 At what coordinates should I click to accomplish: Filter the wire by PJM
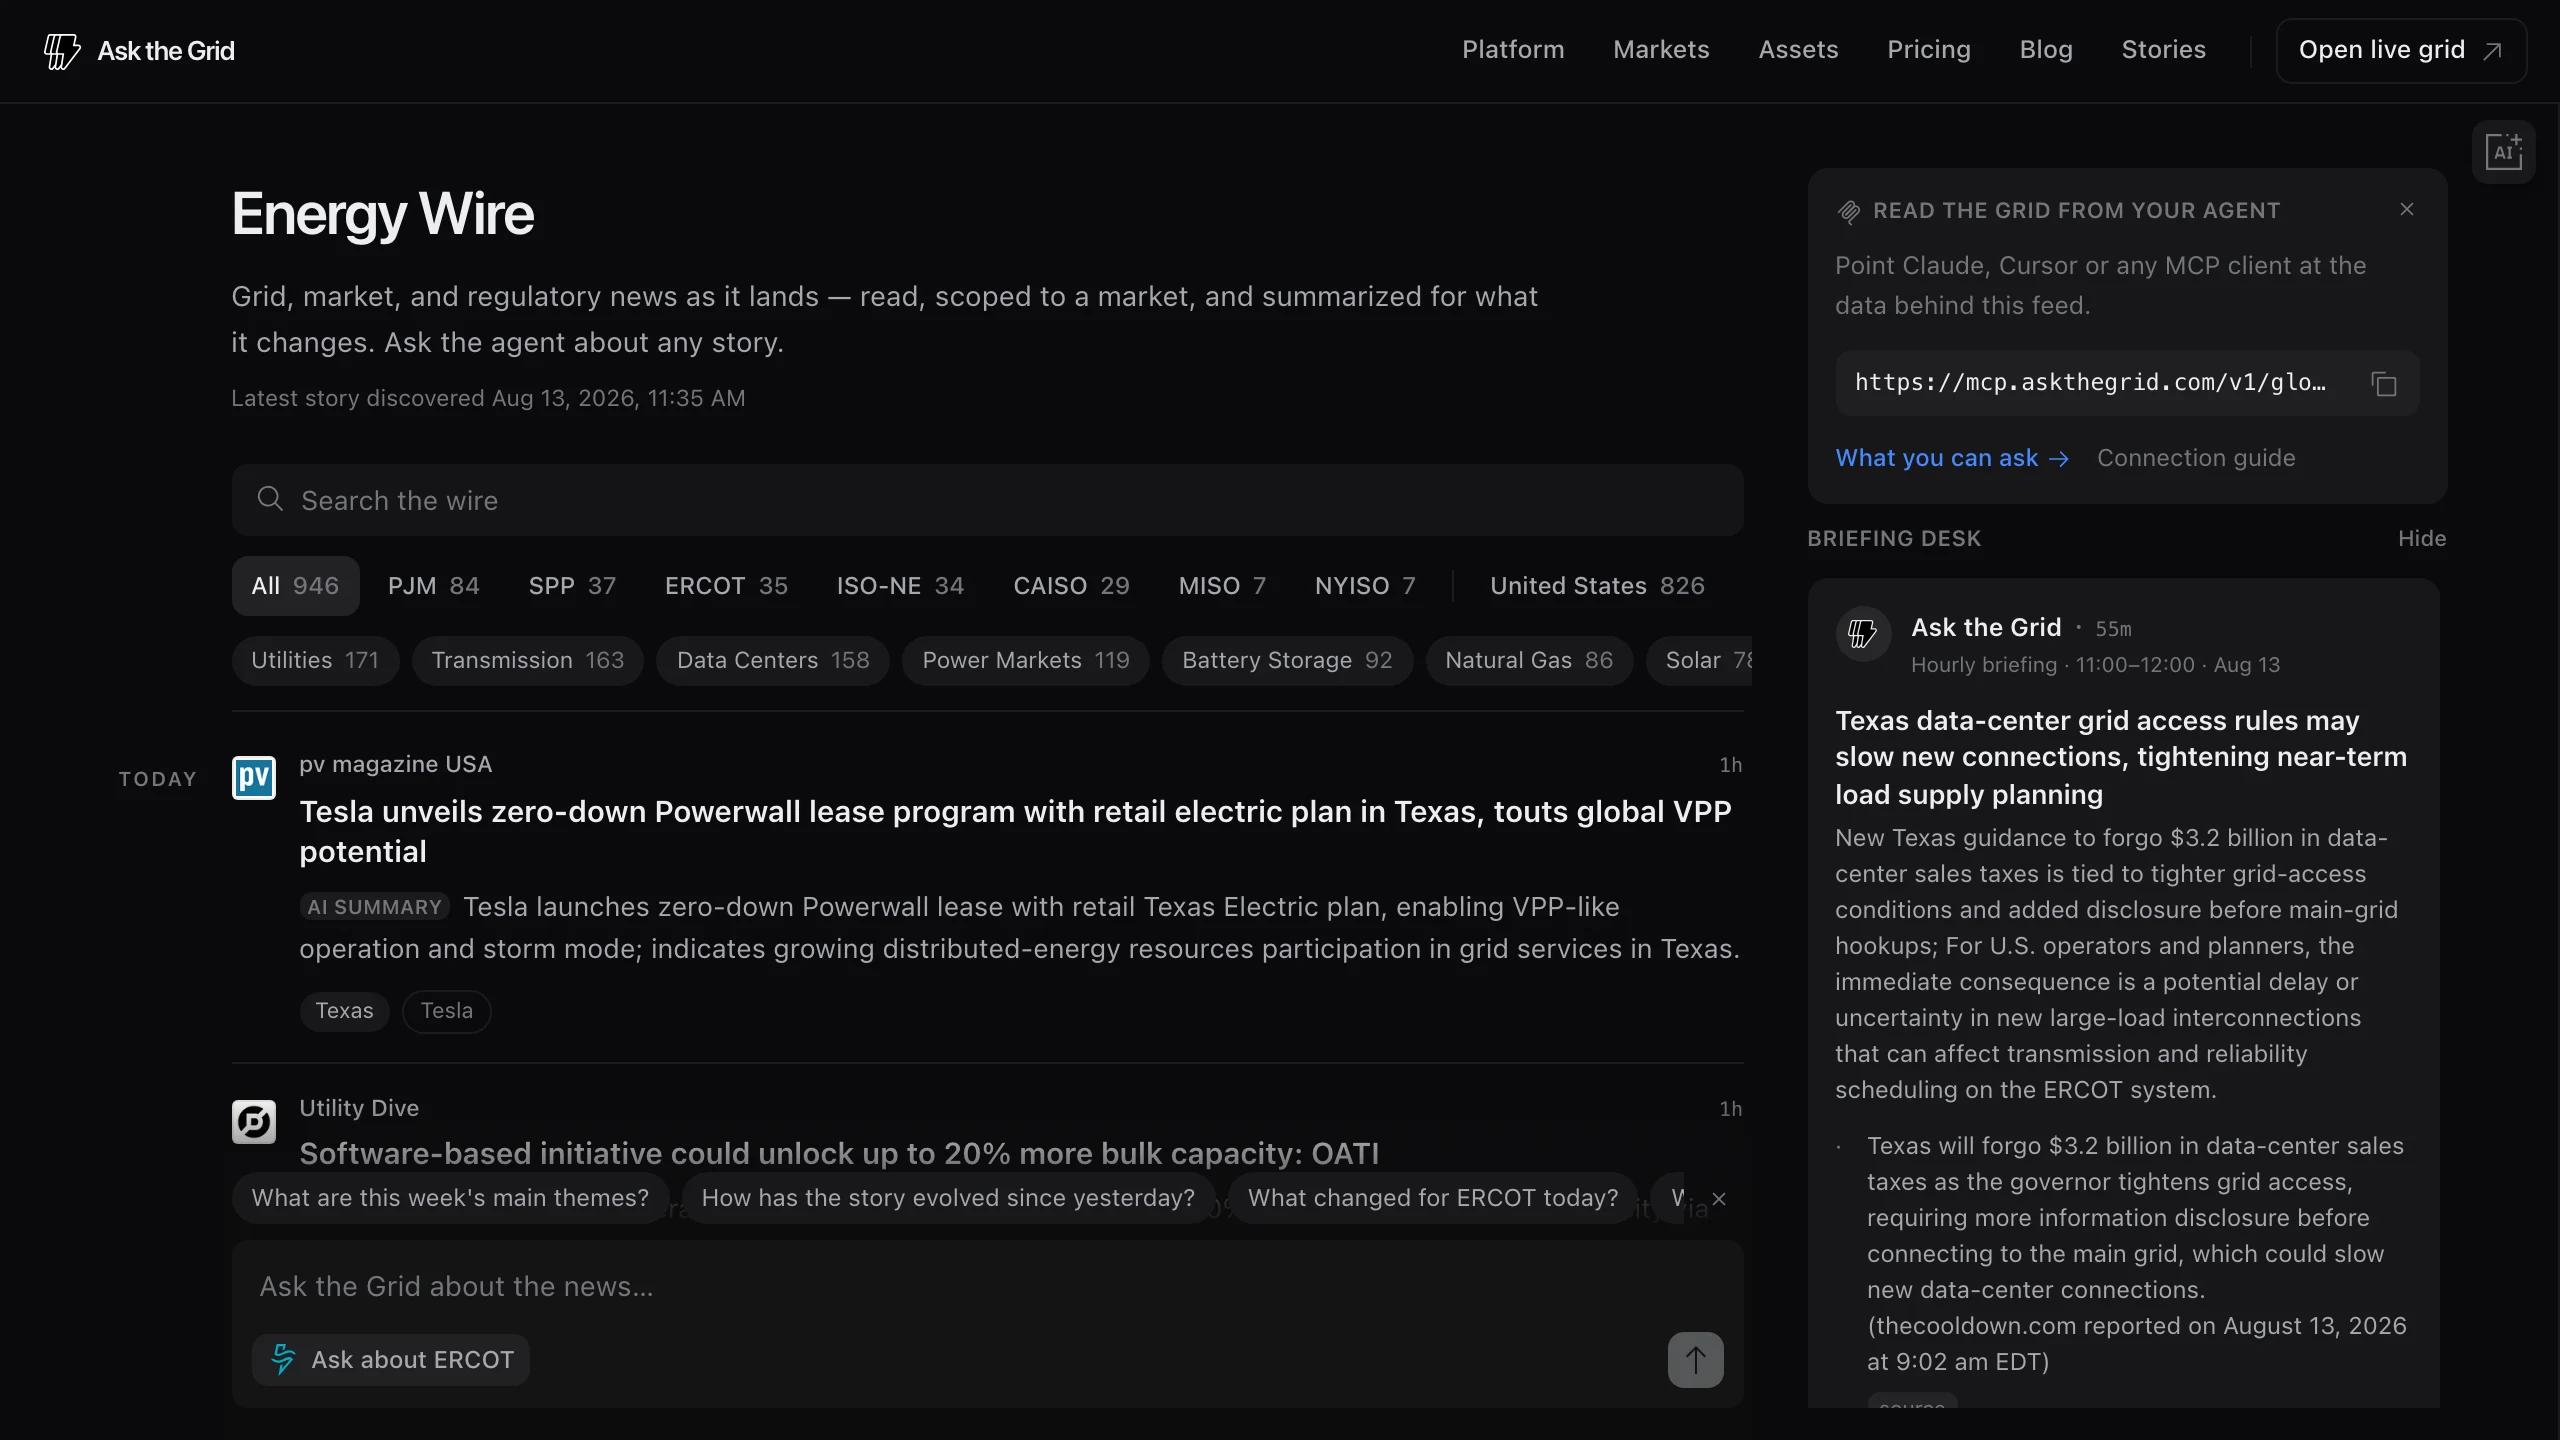coord(434,586)
